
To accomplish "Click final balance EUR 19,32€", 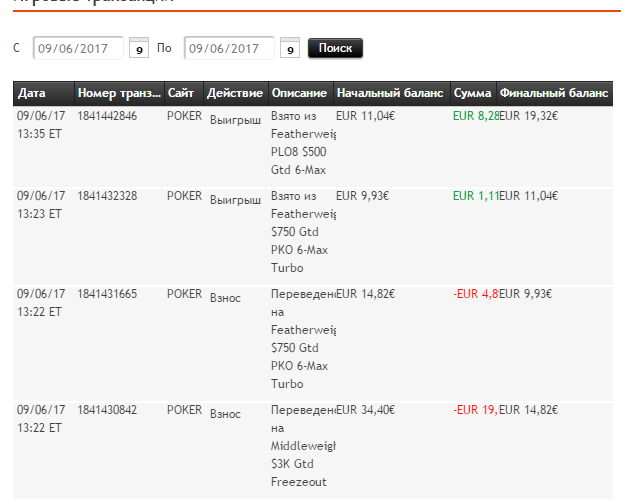I will click(x=528, y=116).
